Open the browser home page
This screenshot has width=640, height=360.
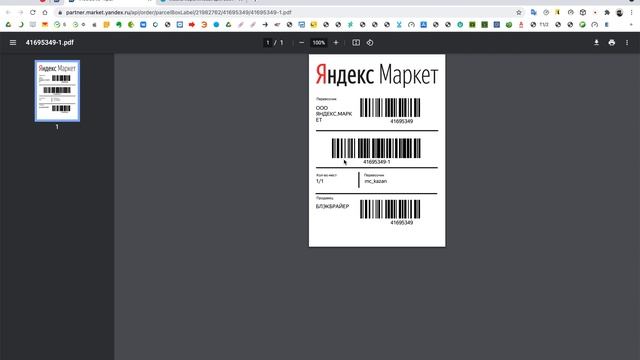click(x=45, y=13)
